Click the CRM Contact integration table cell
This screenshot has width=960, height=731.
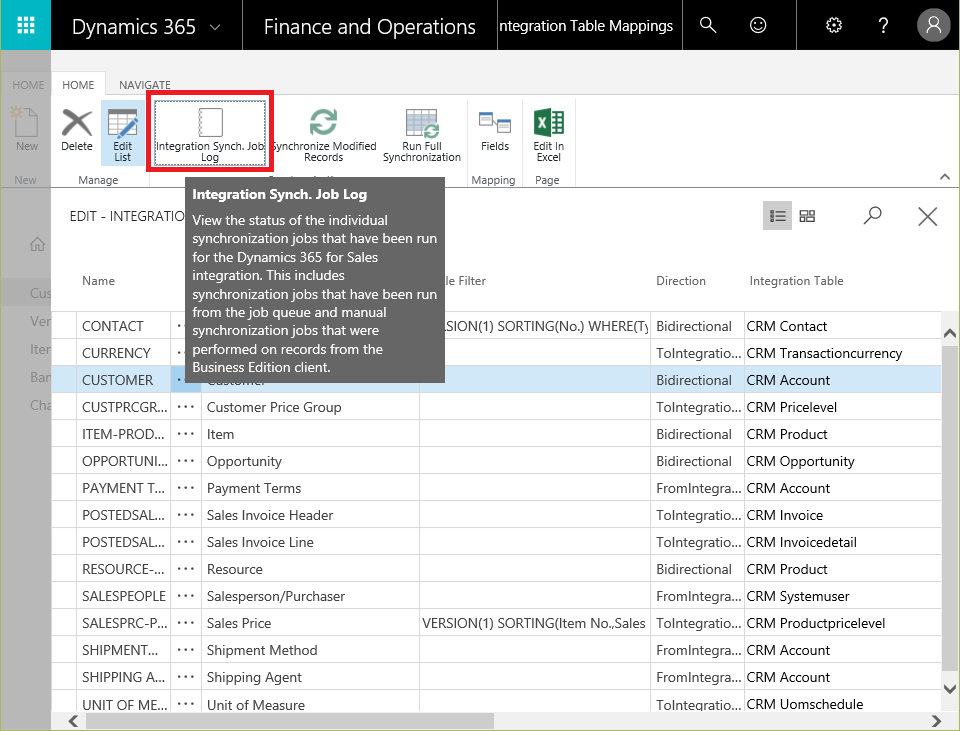[x=842, y=326]
